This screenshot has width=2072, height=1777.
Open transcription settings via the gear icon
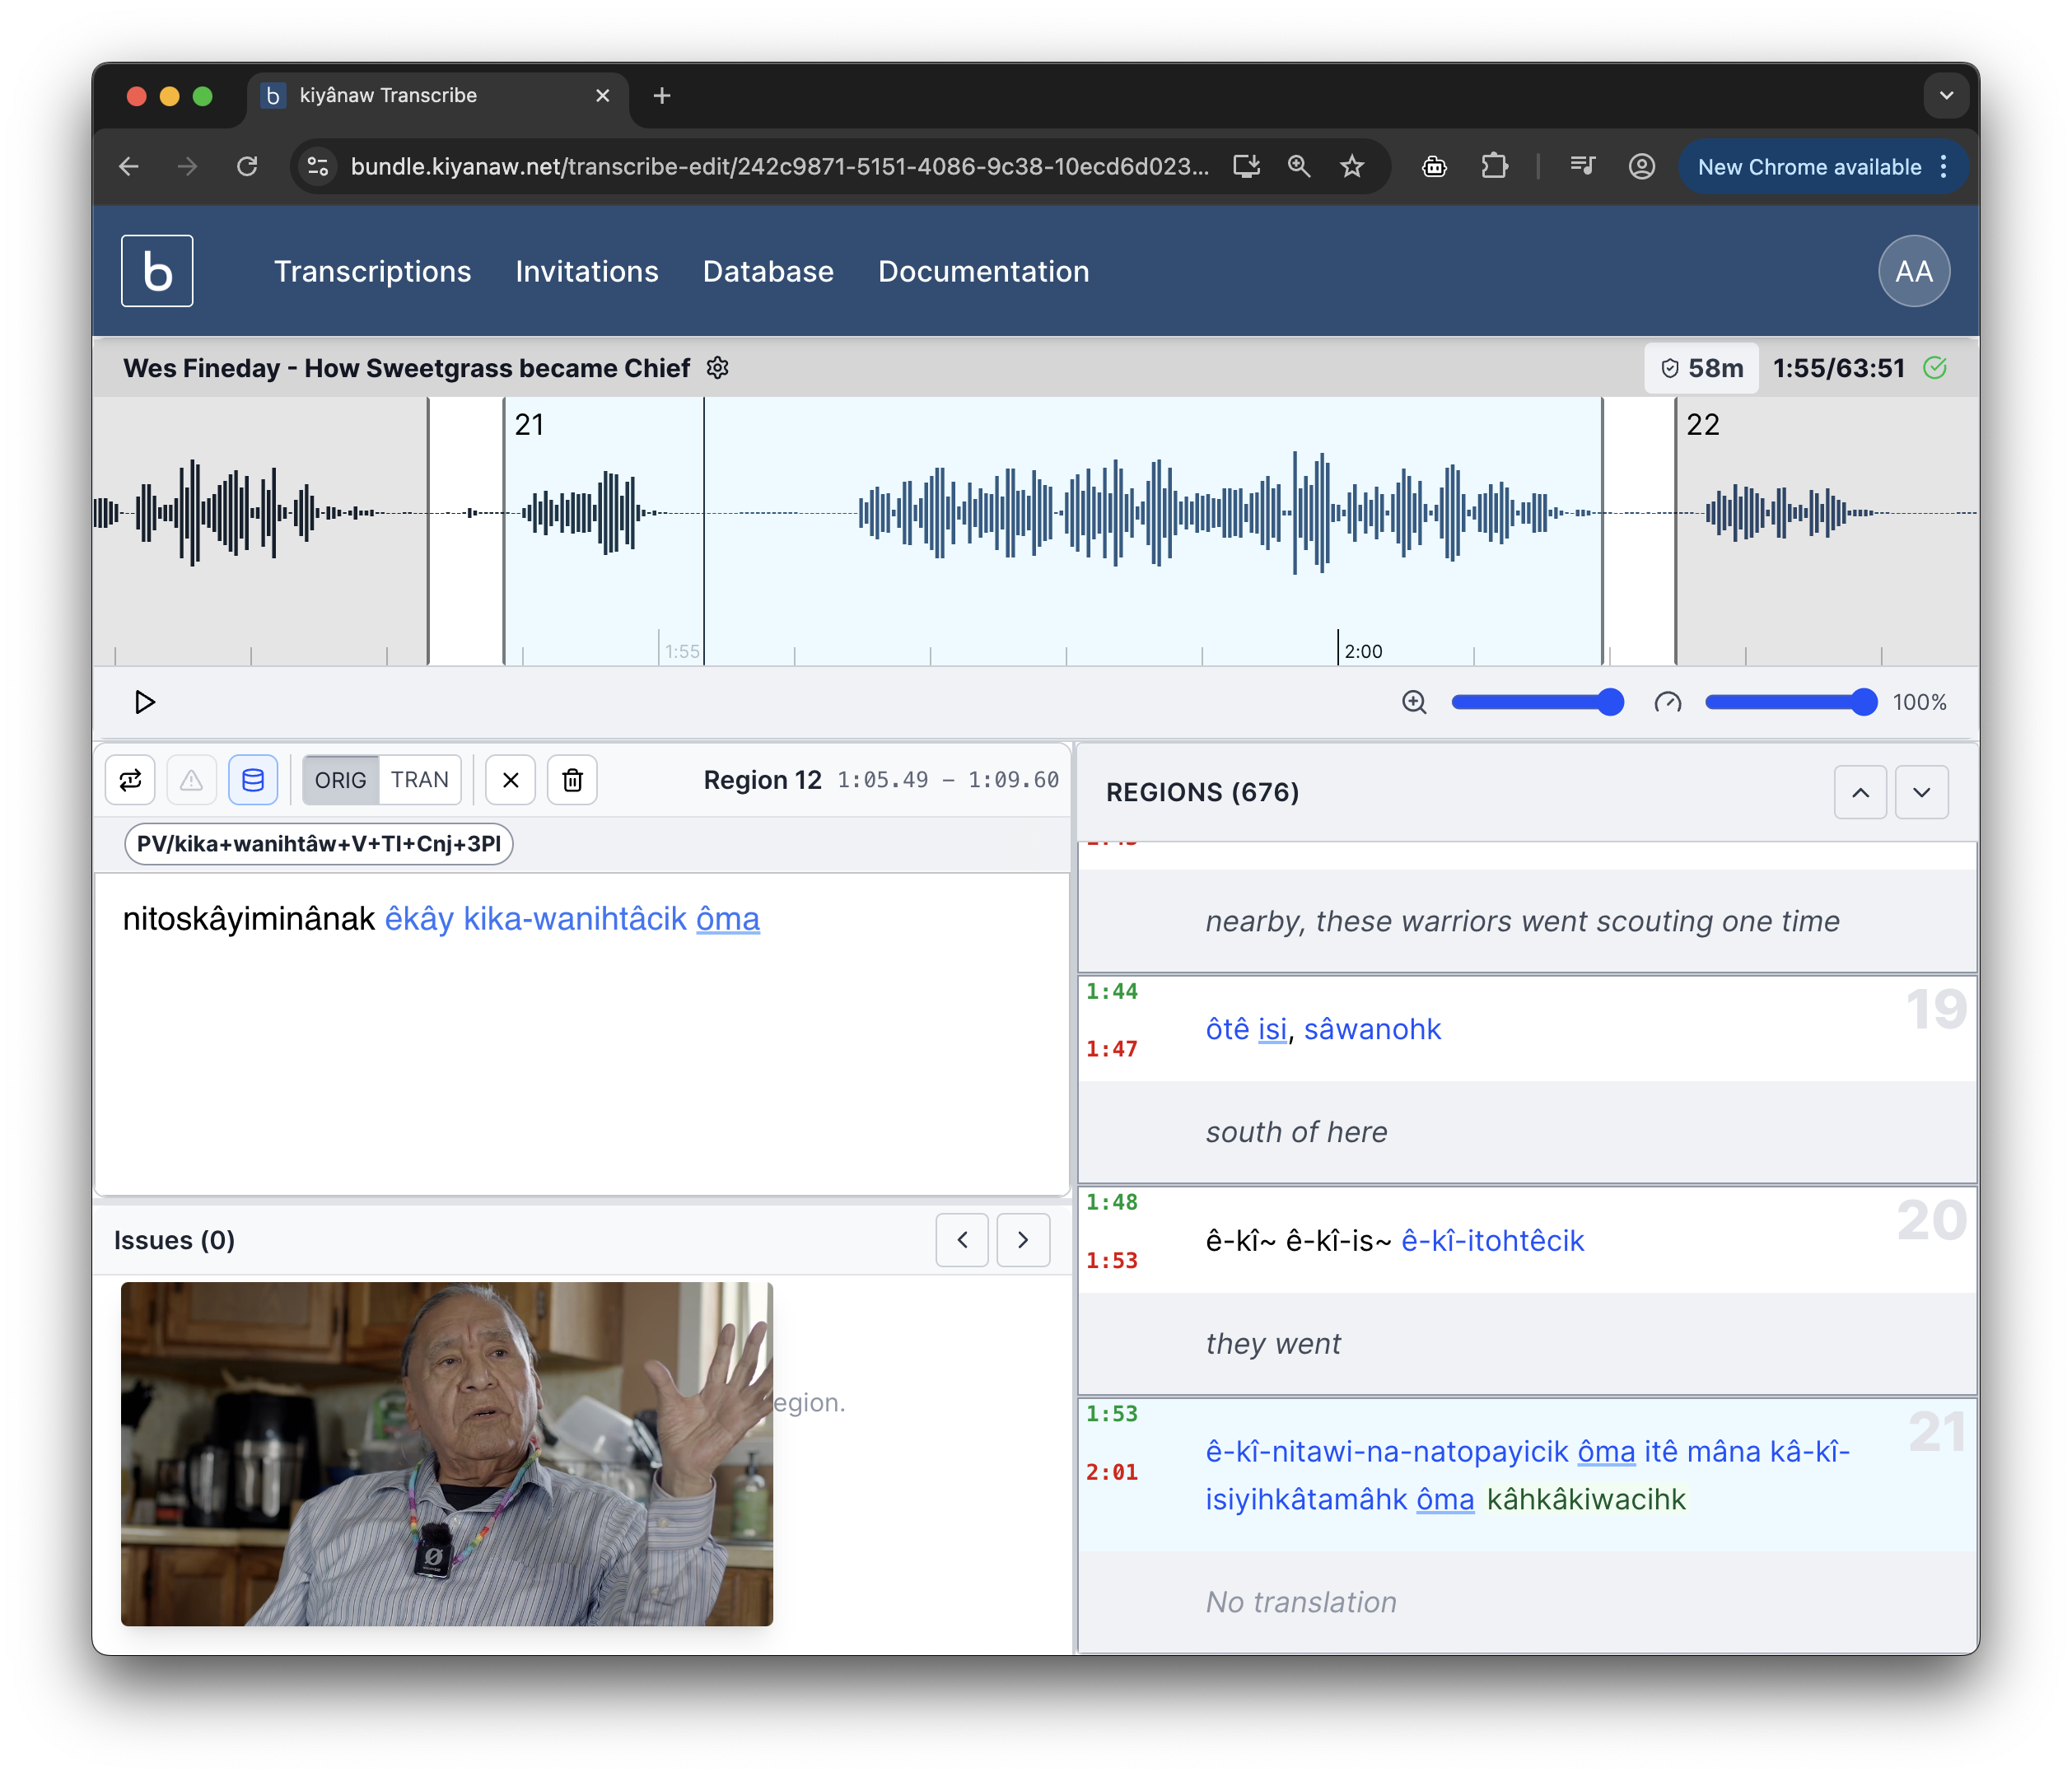(x=718, y=368)
